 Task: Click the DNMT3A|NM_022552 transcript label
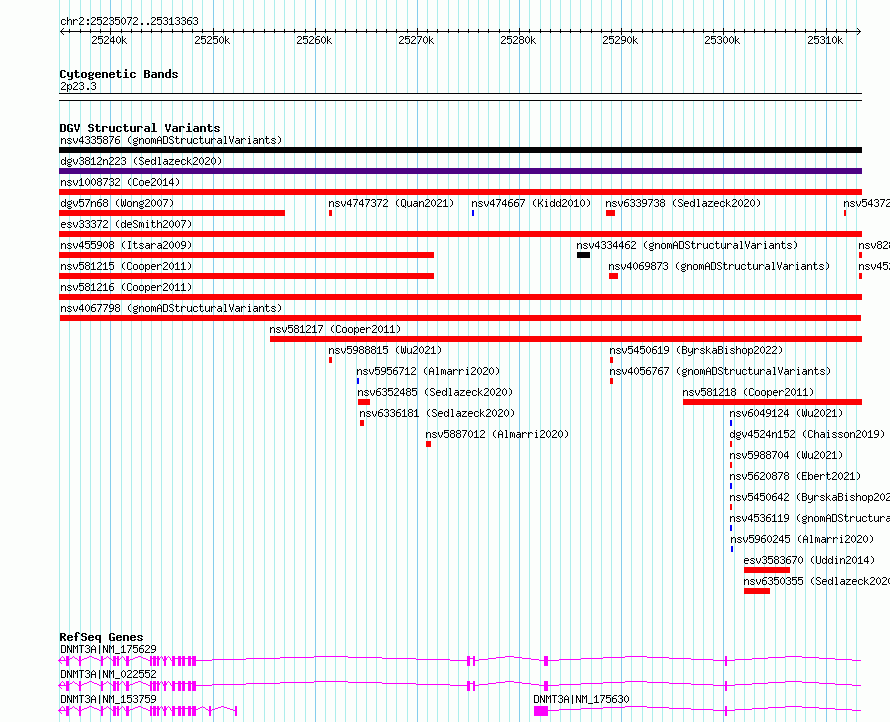[x=108, y=674]
